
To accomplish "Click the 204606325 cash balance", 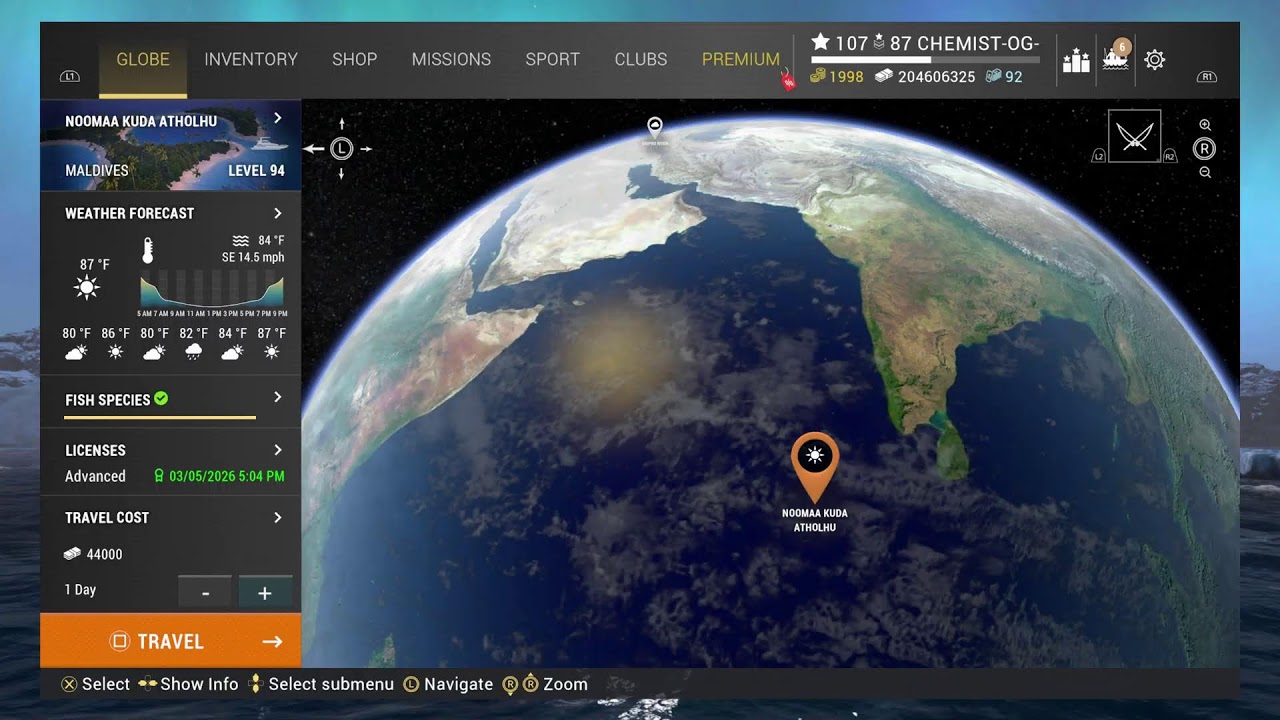I will [x=937, y=76].
